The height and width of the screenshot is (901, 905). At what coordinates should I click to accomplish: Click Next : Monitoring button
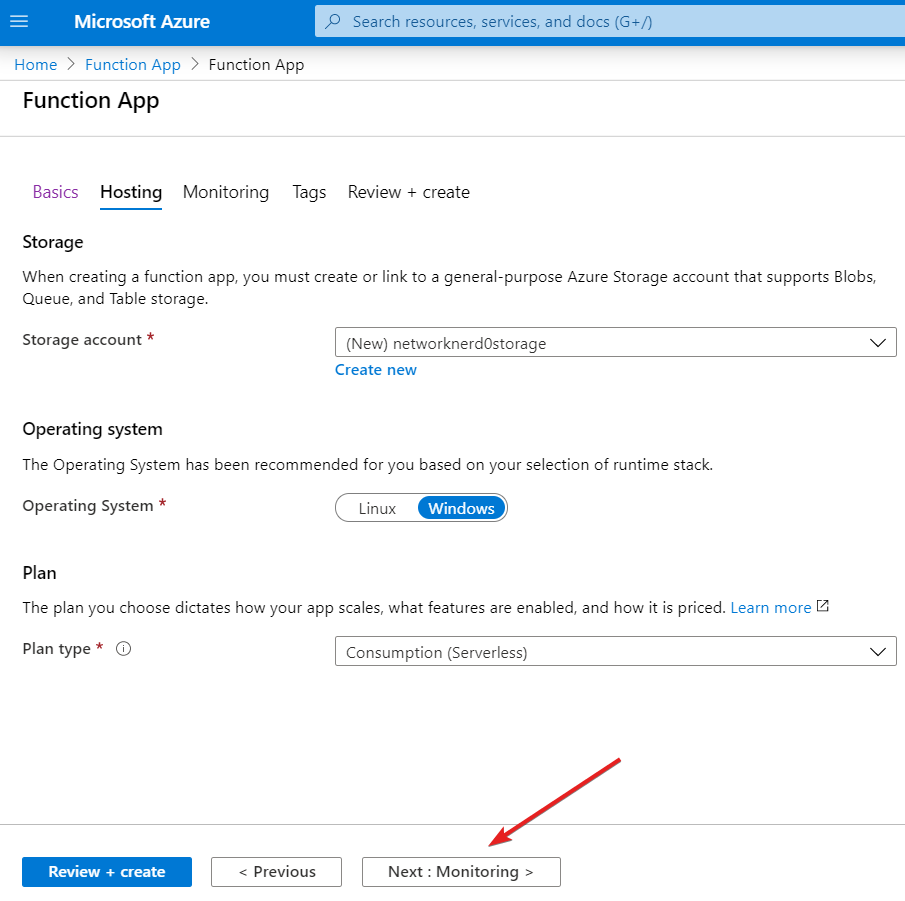click(x=461, y=872)
